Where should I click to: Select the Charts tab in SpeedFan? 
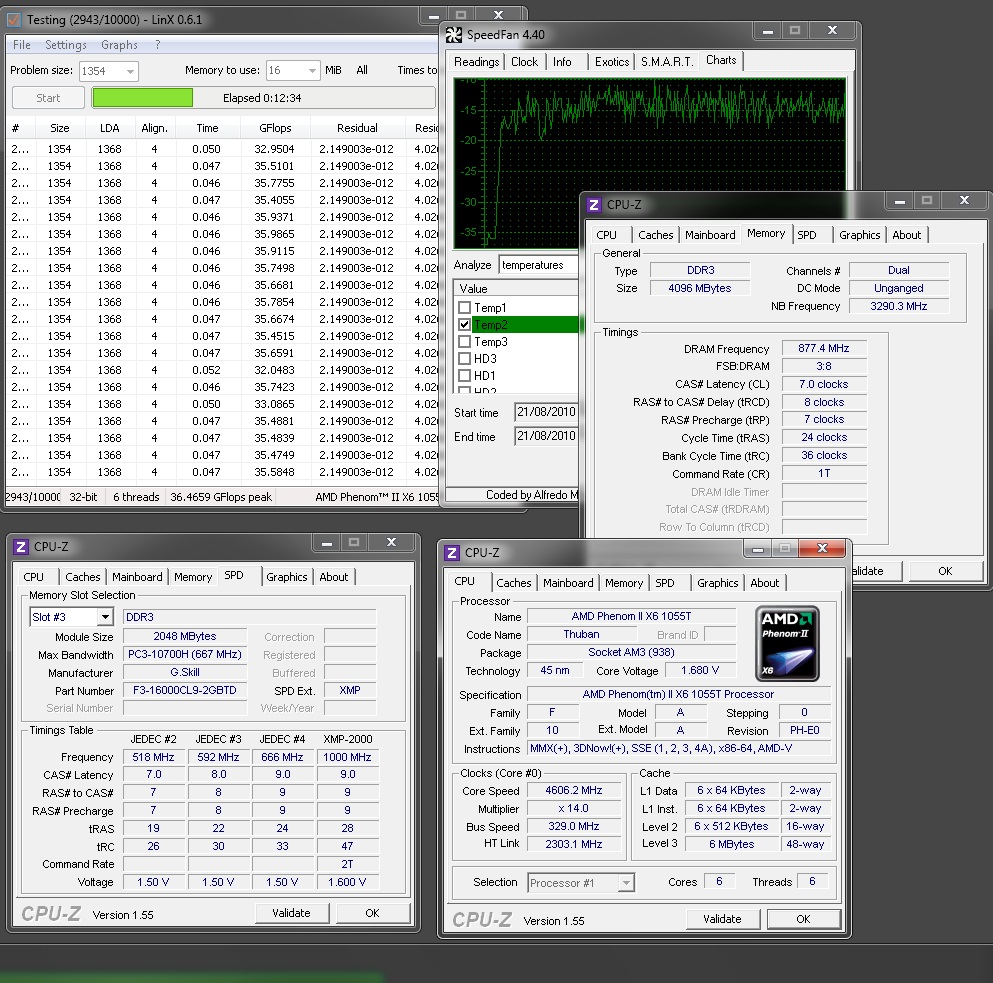pos(721,60)
